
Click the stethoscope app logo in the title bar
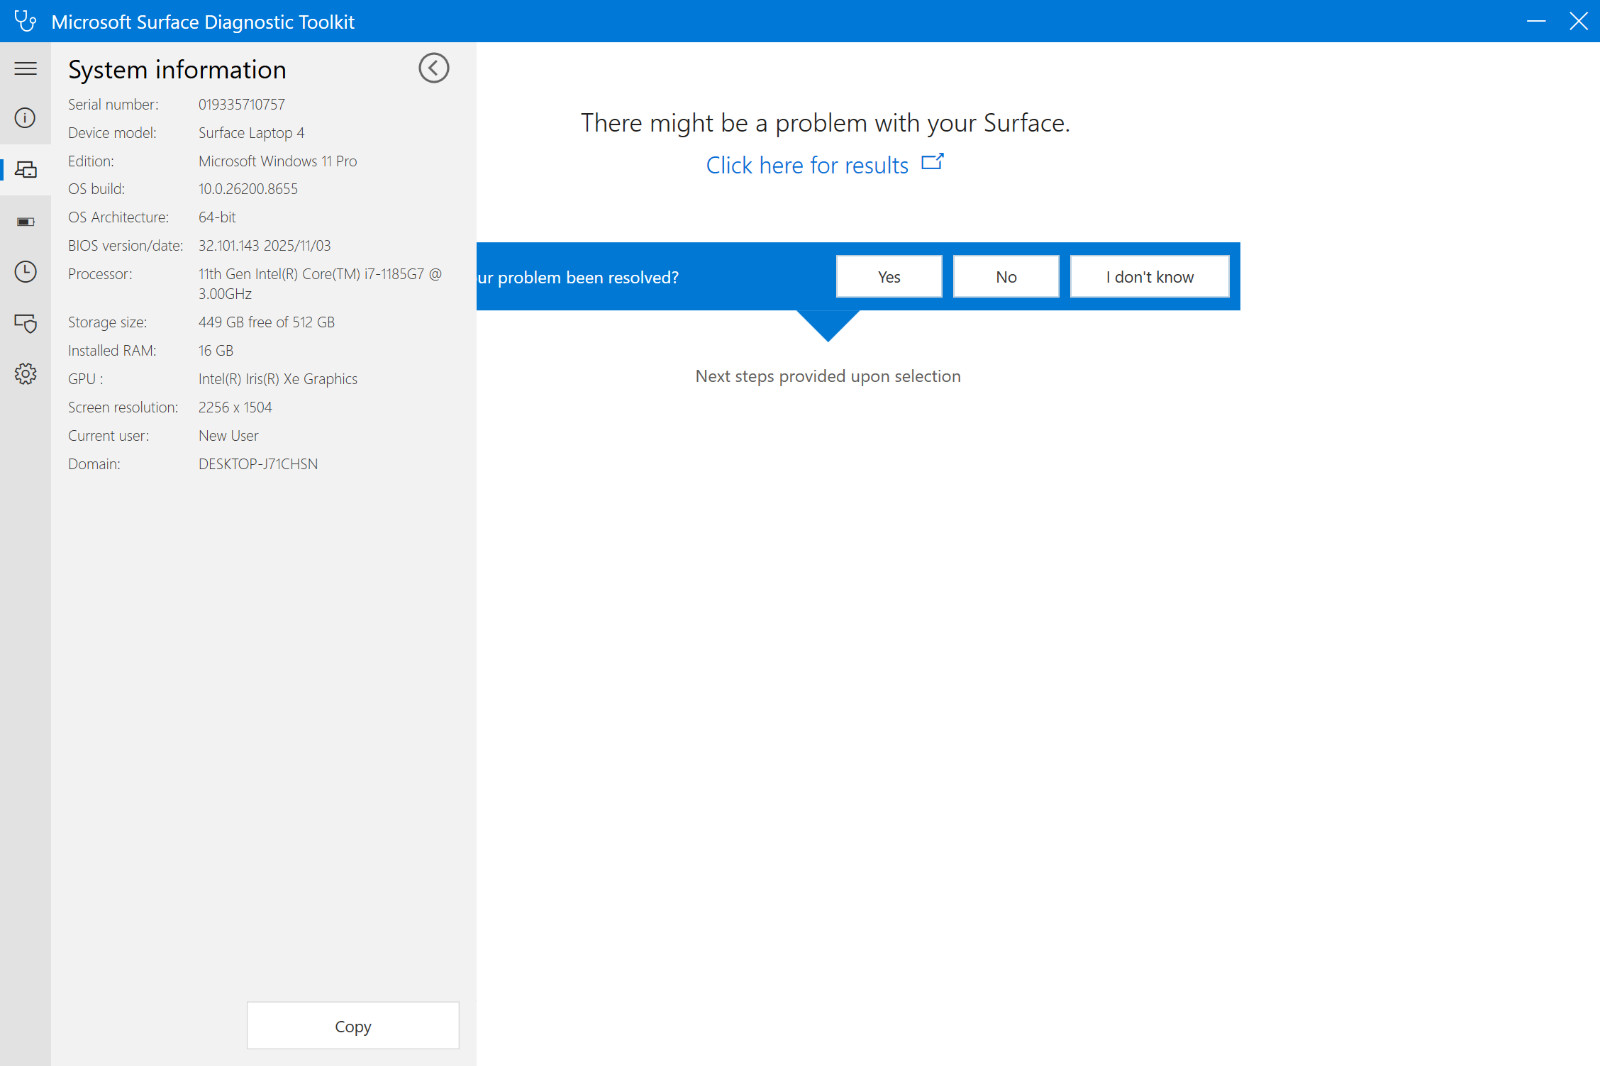[x=25, y=21]
